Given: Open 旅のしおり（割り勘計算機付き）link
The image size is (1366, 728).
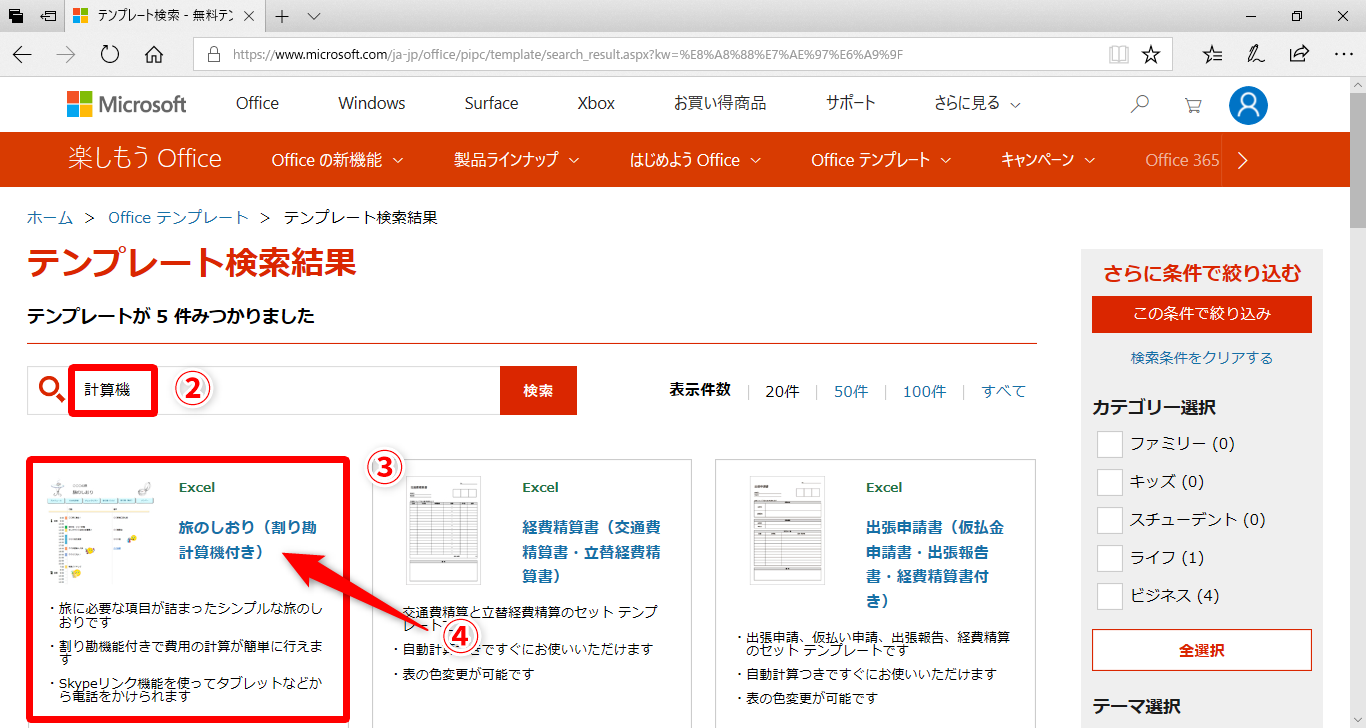Looking at the screenshot, I should point(248,539).
